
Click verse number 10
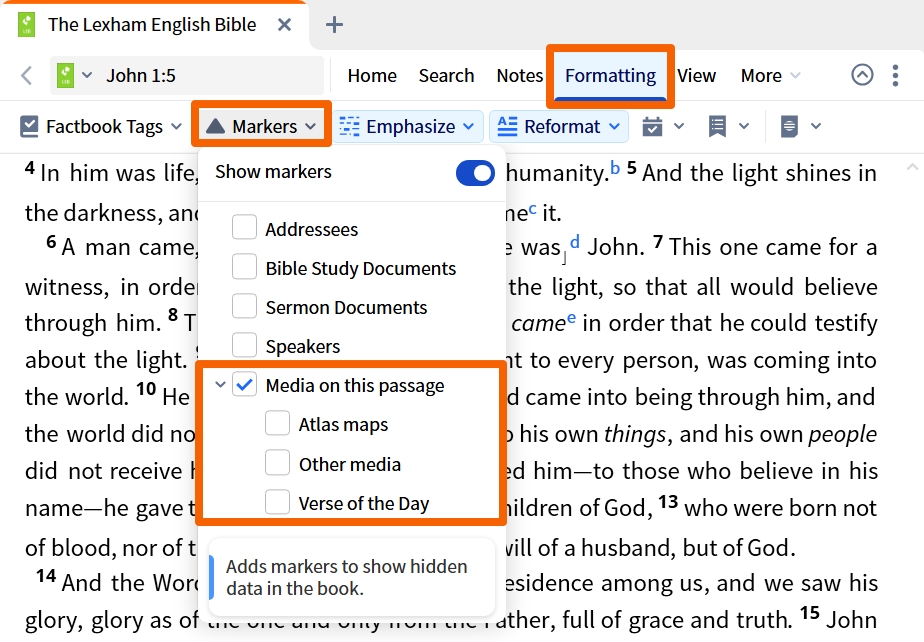point(146,389)
